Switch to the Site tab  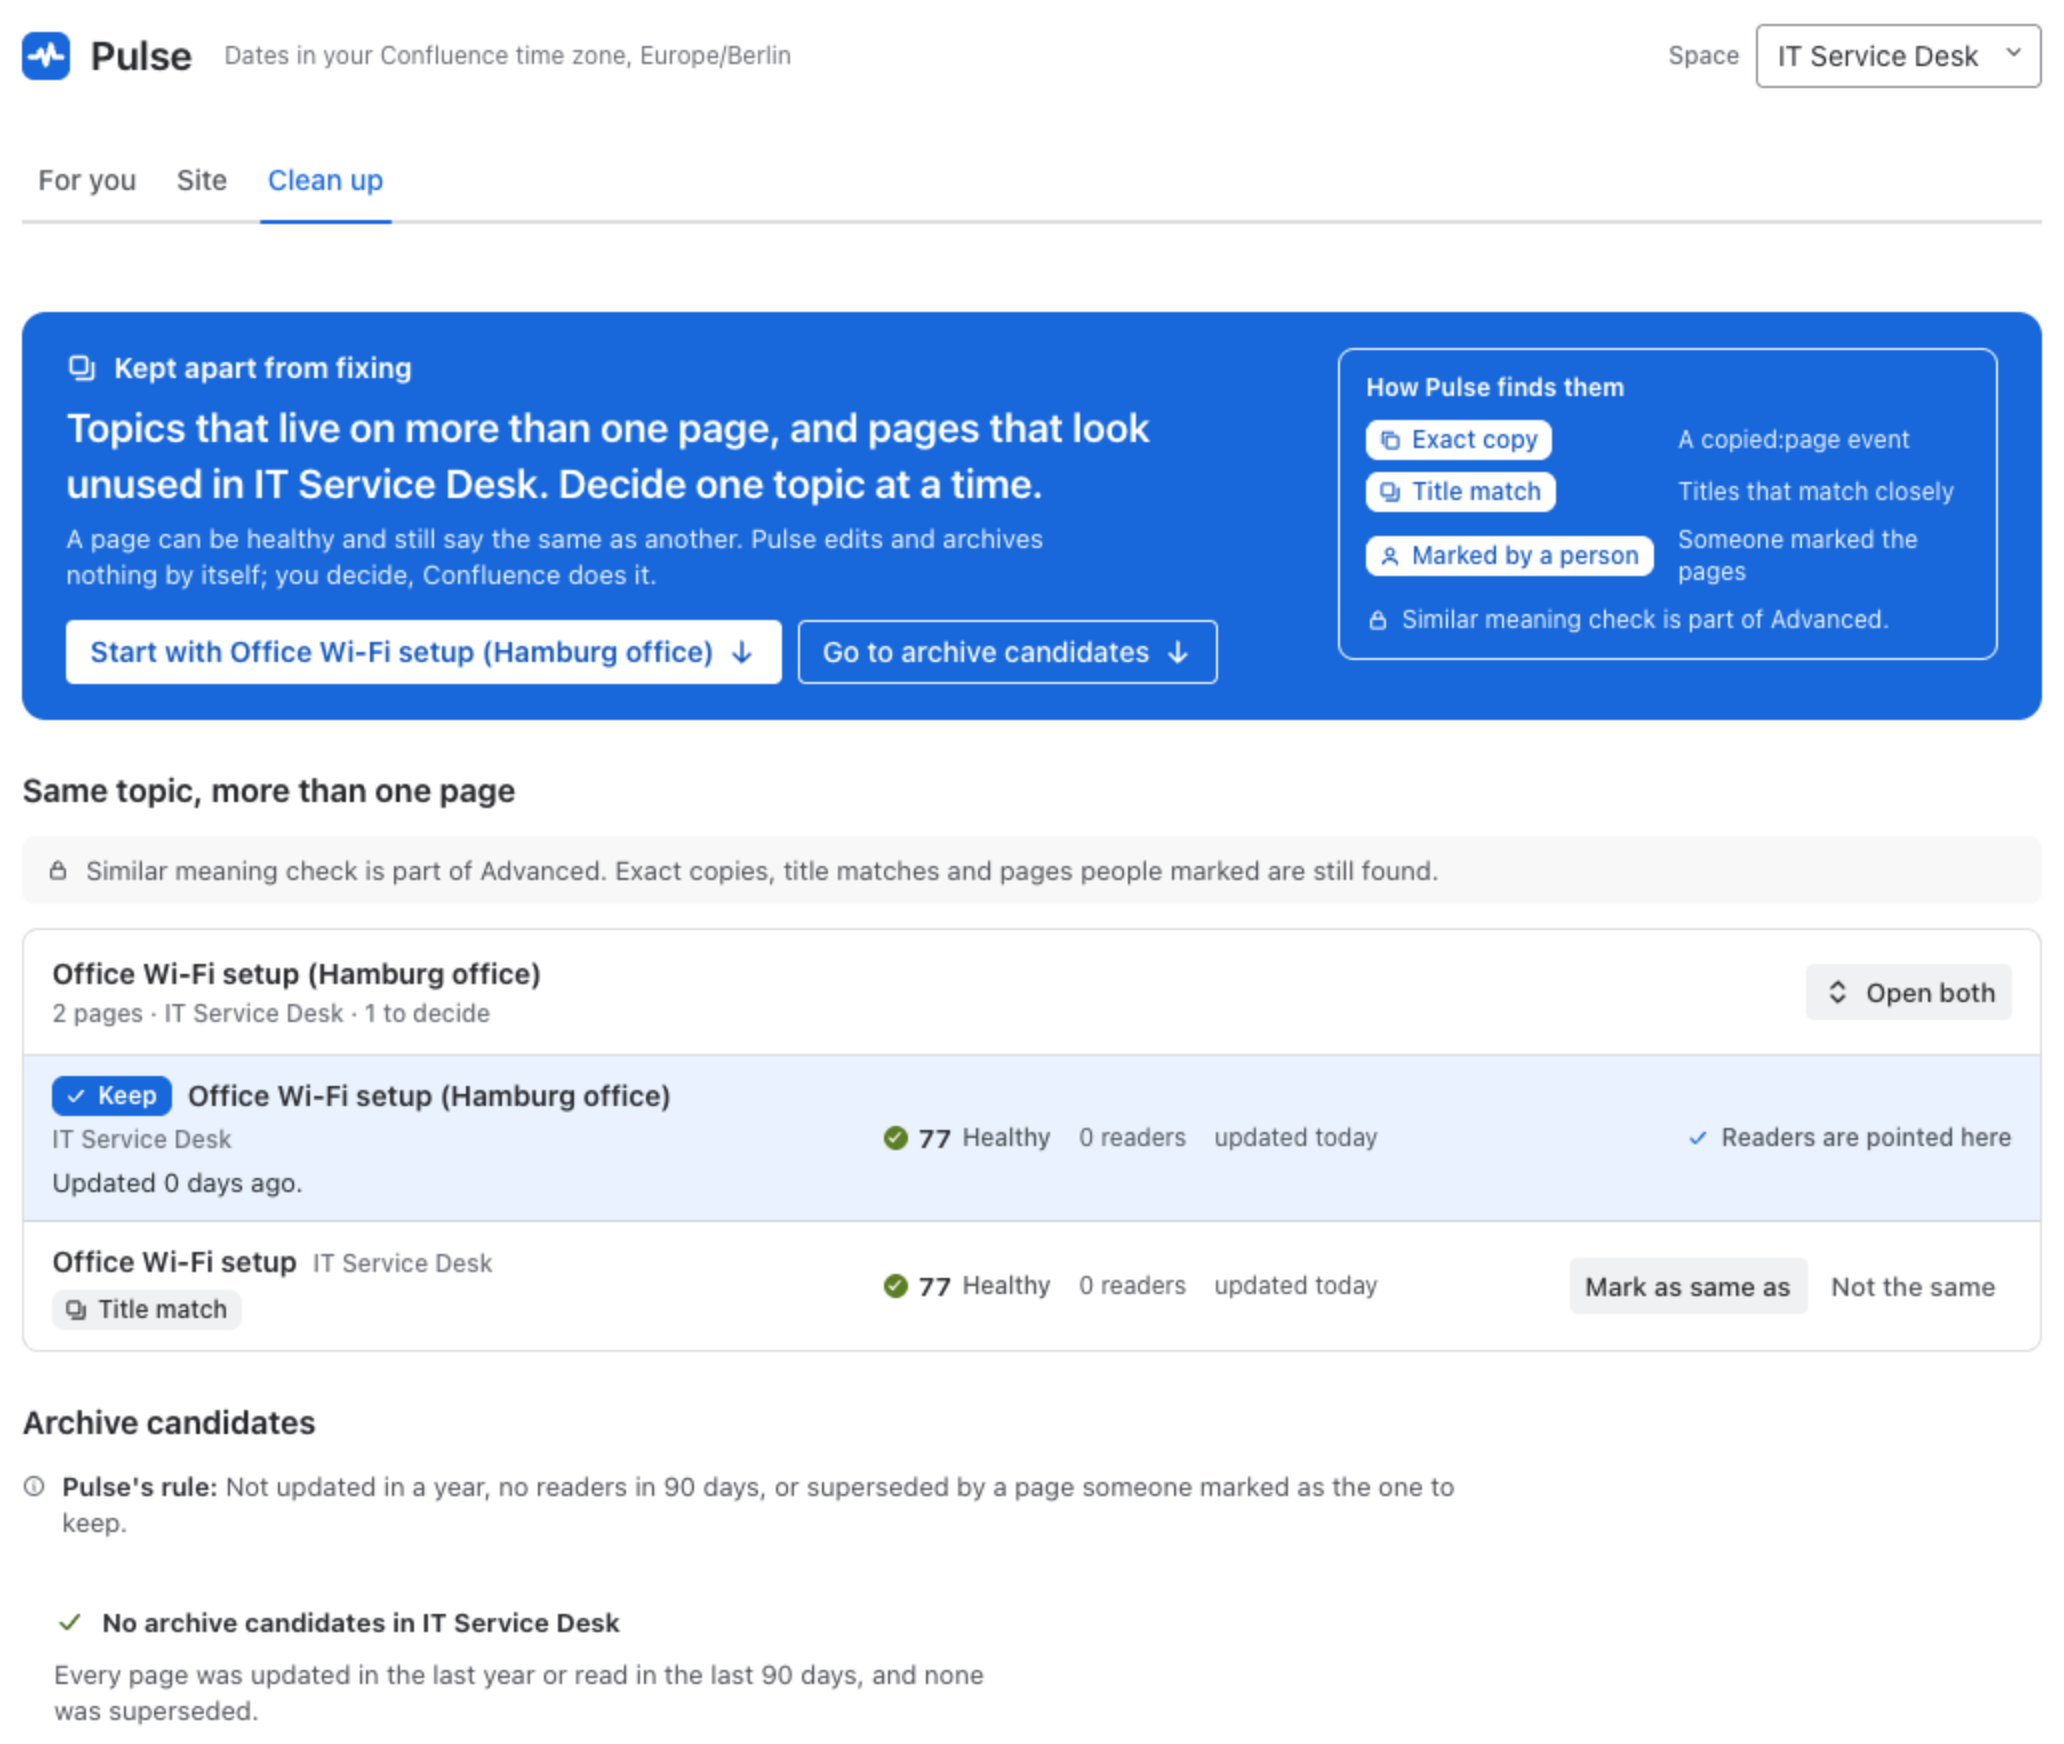point(201,180)
